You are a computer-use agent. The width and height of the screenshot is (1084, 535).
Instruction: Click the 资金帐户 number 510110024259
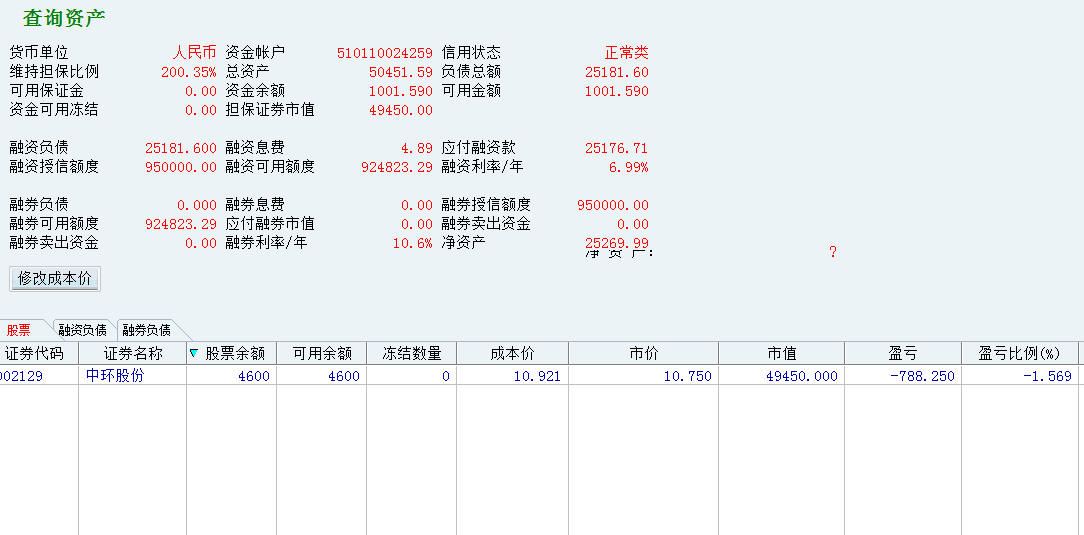click(x=385, y=53)
